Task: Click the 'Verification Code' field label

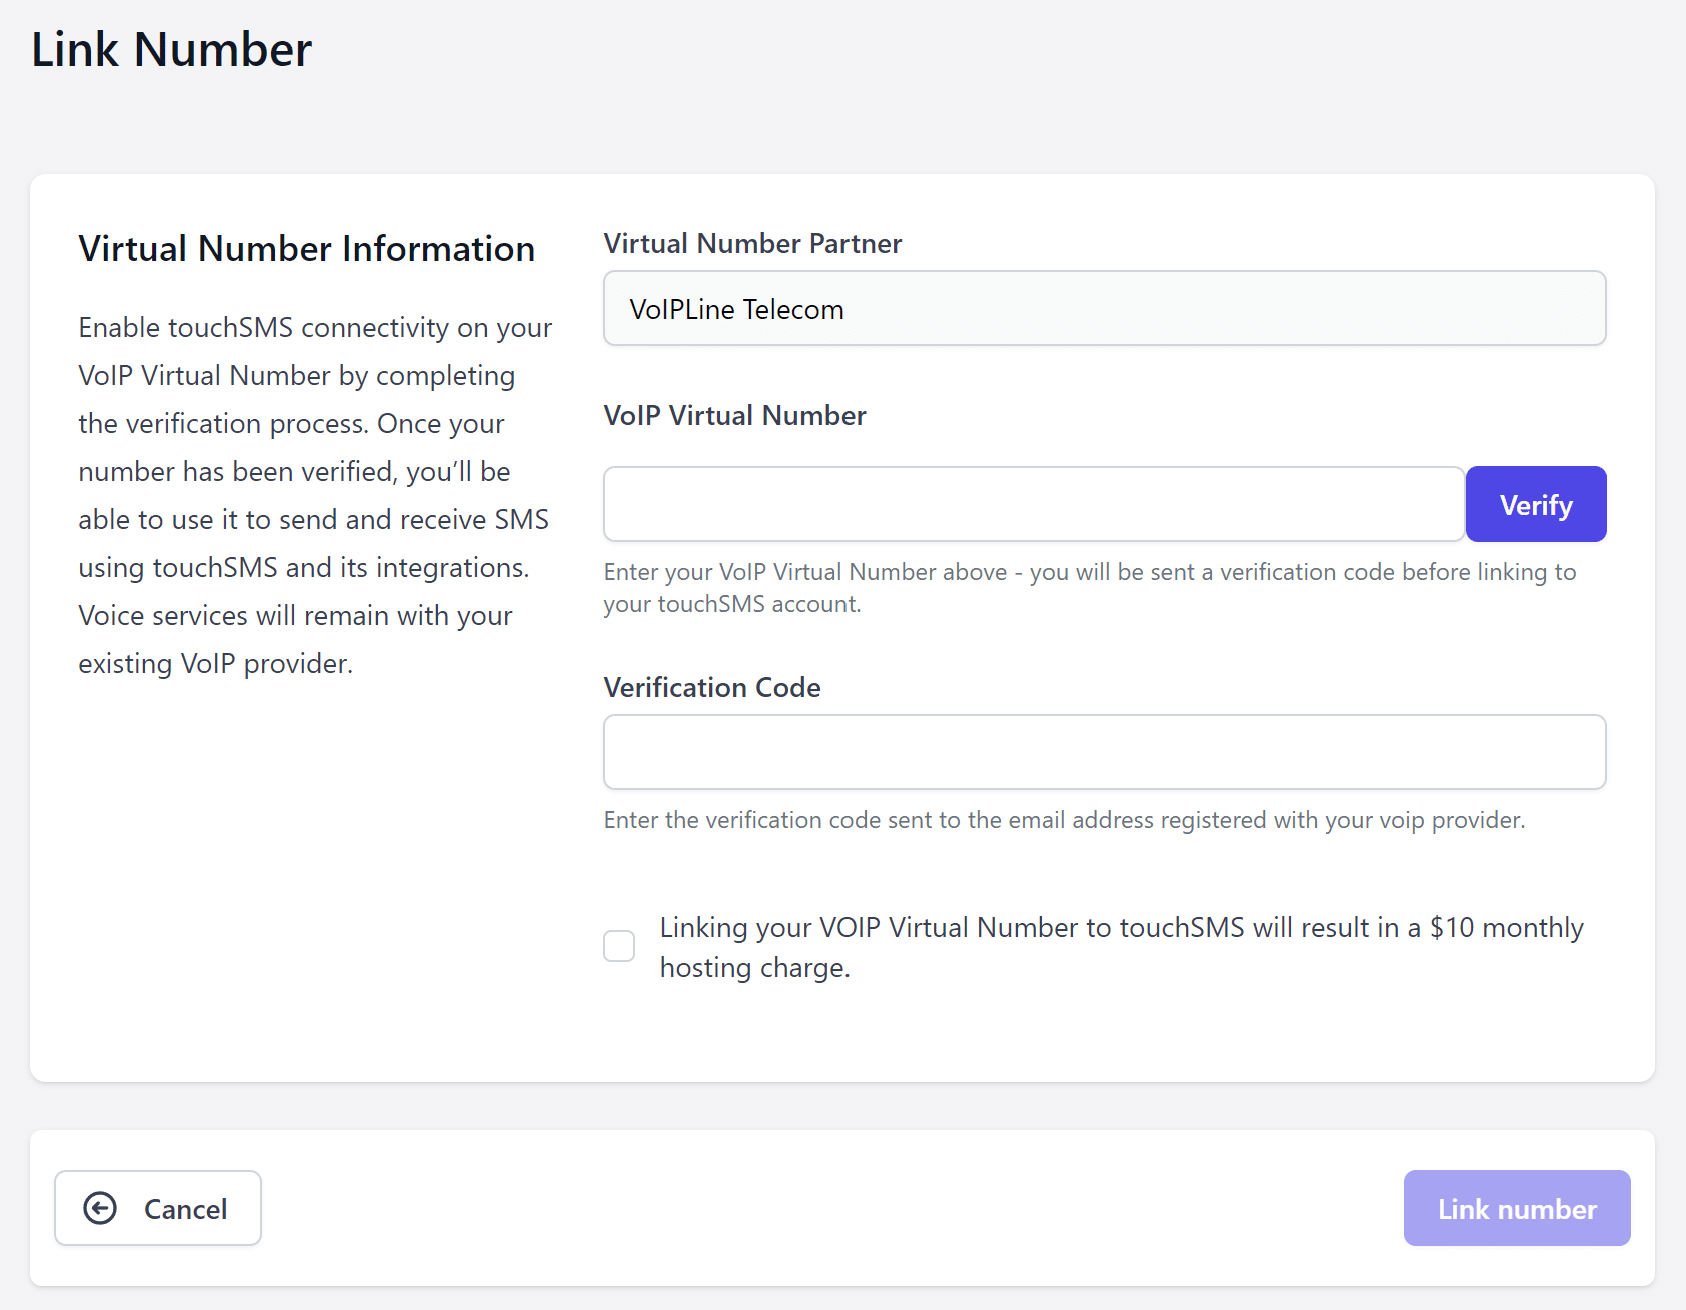Action: 712,688
